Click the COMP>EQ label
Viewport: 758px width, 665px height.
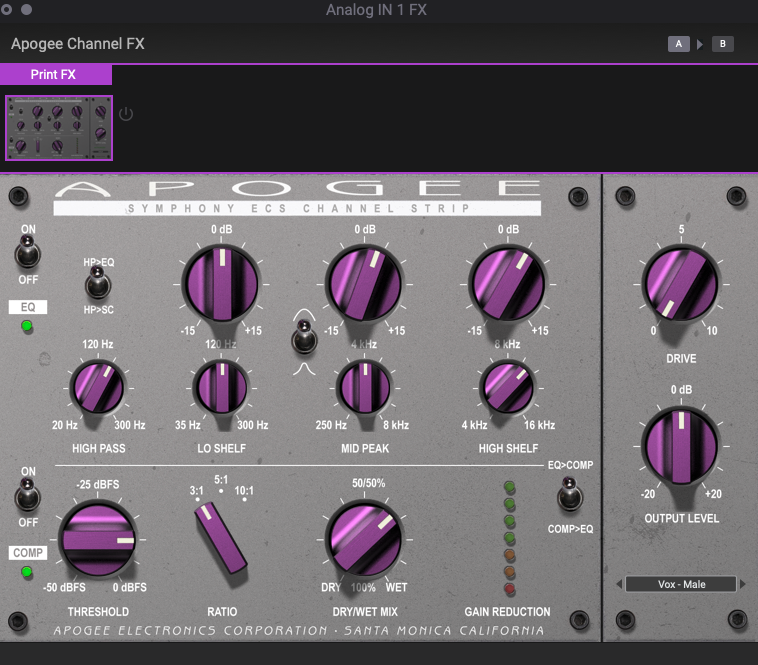click(570, 529)
